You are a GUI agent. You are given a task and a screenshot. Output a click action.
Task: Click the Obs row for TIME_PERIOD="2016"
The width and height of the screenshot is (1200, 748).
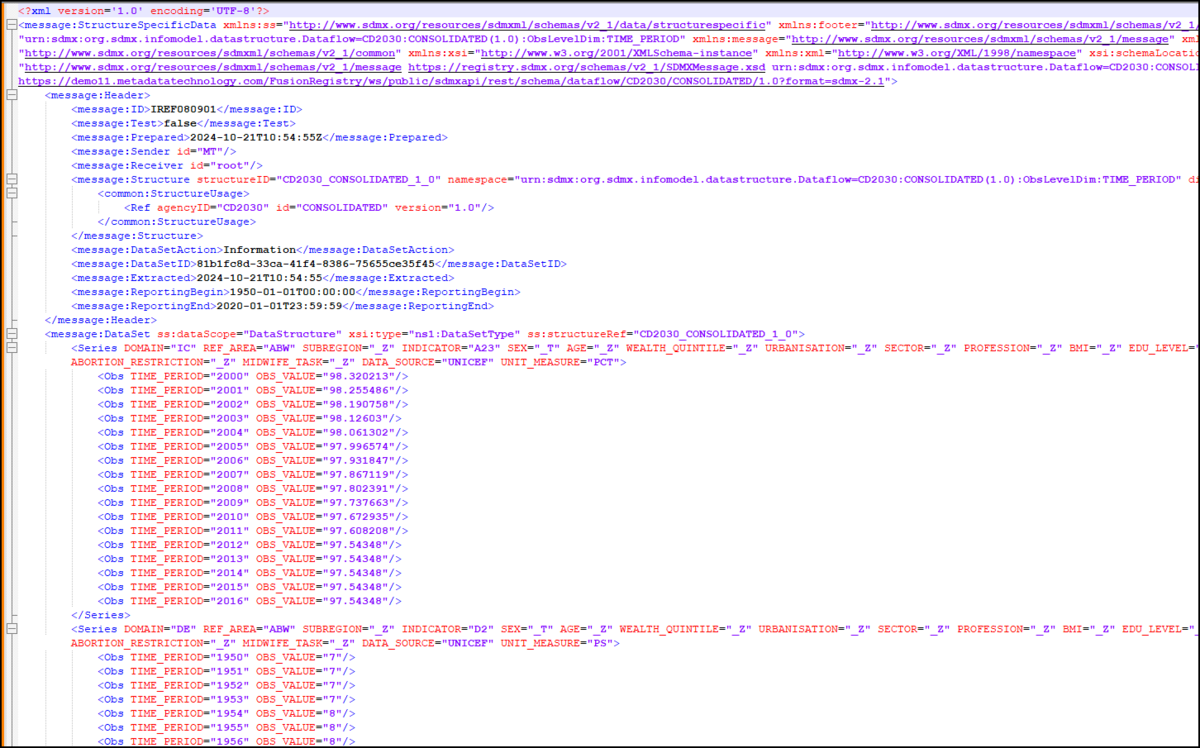(250, 599)
